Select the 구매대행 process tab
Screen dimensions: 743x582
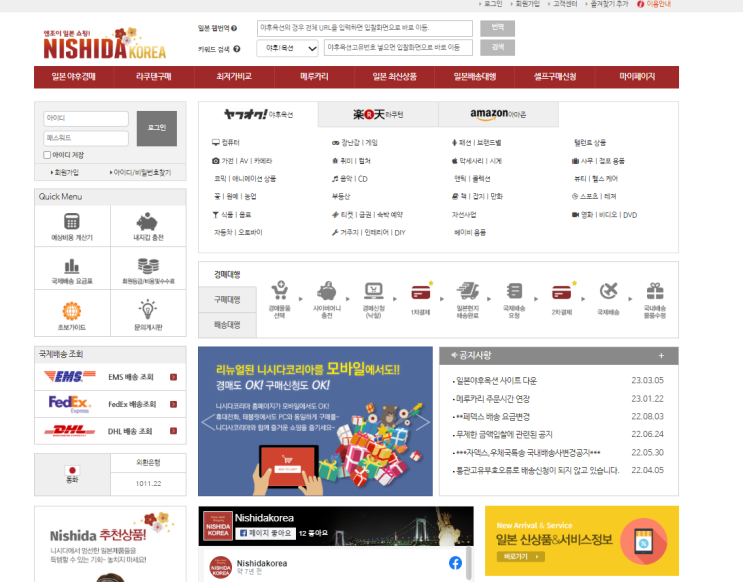[x=227, y=300]
